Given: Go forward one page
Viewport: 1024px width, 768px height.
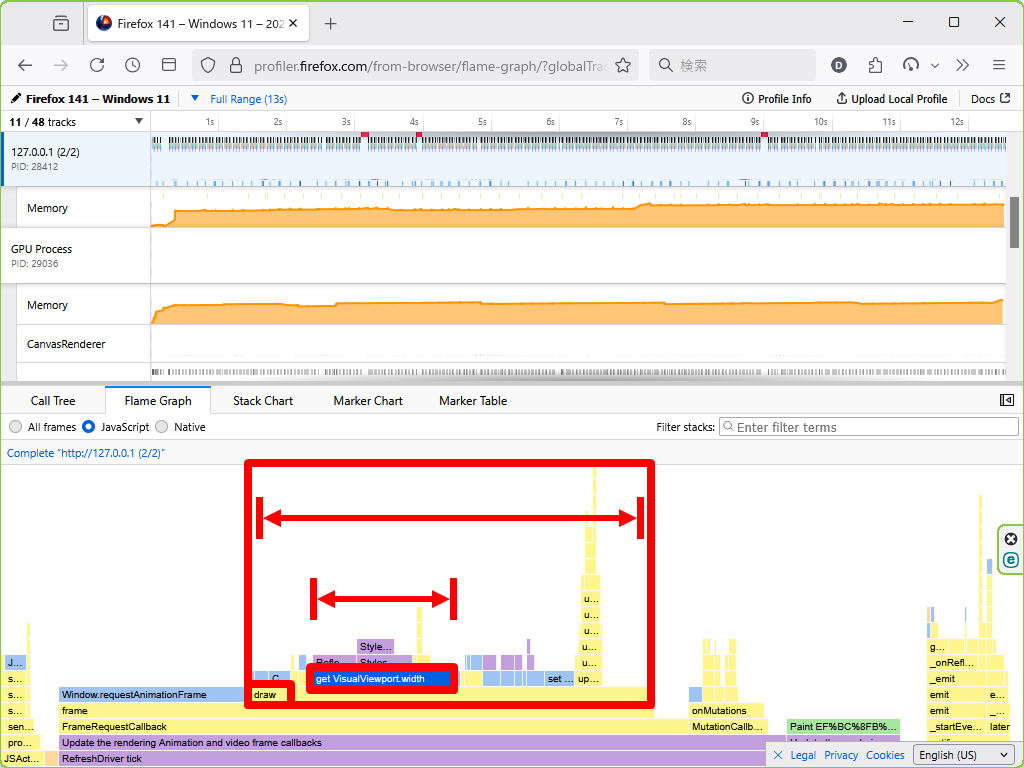Looking at the screenshot, I should tap(61, 65).
